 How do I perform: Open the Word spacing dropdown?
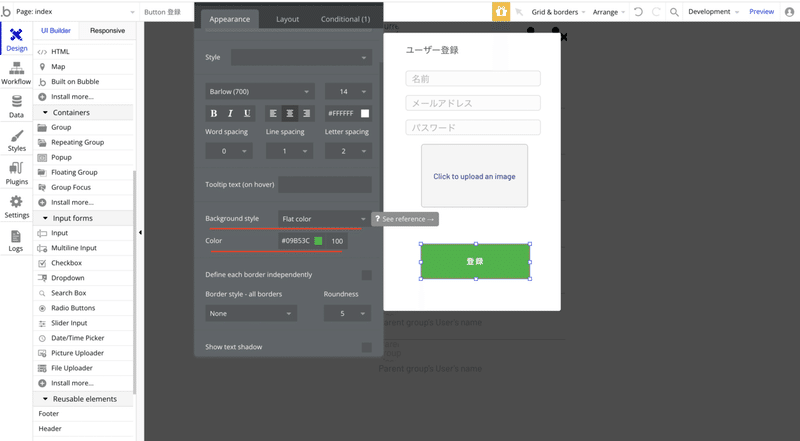click(229, 151)
